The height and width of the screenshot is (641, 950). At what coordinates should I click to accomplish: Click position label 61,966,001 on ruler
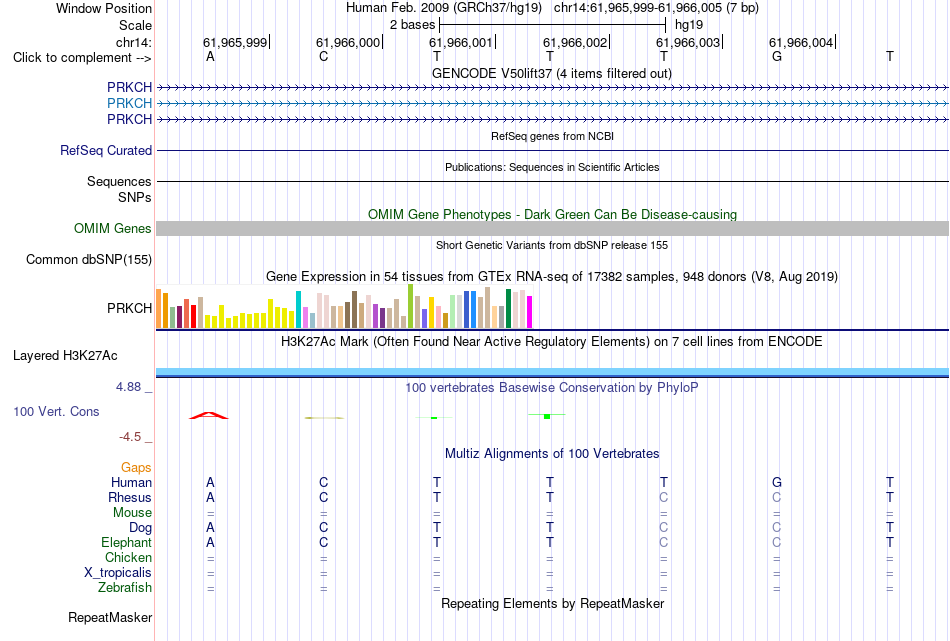pos(460,42)
